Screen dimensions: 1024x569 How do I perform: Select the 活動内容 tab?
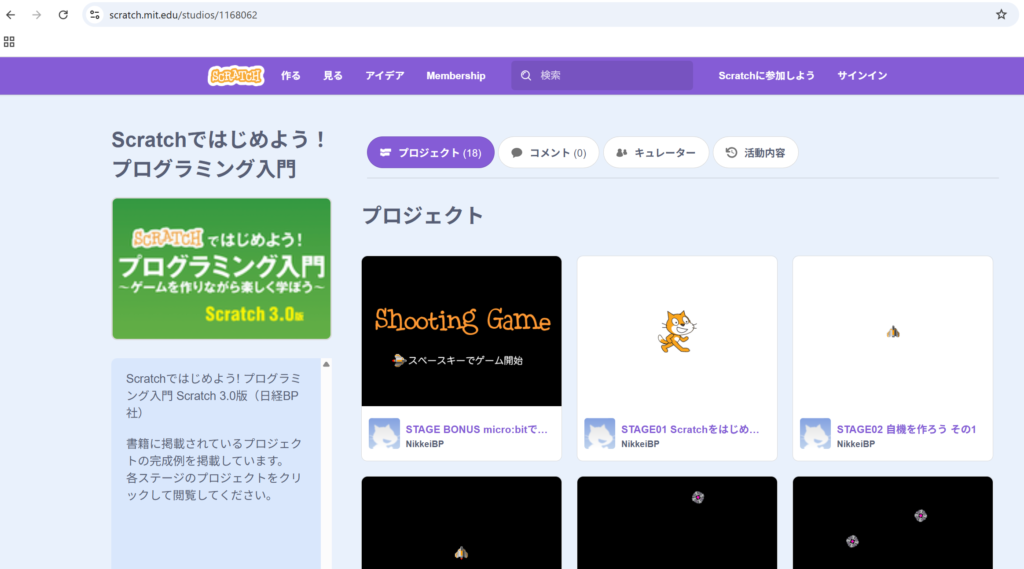(755, 153)
